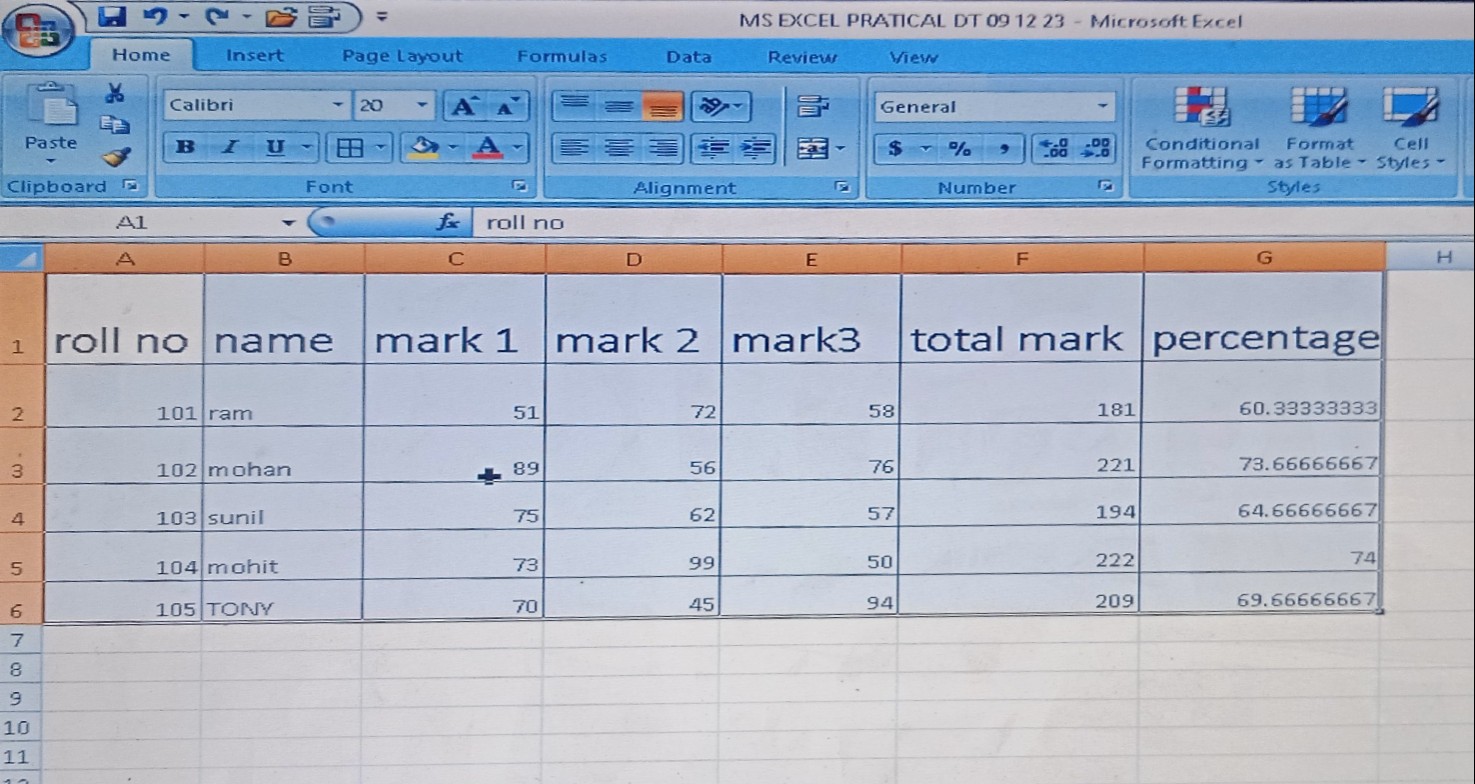Toggle Bold formatting
1475x784 pixels.
point(184,148)
